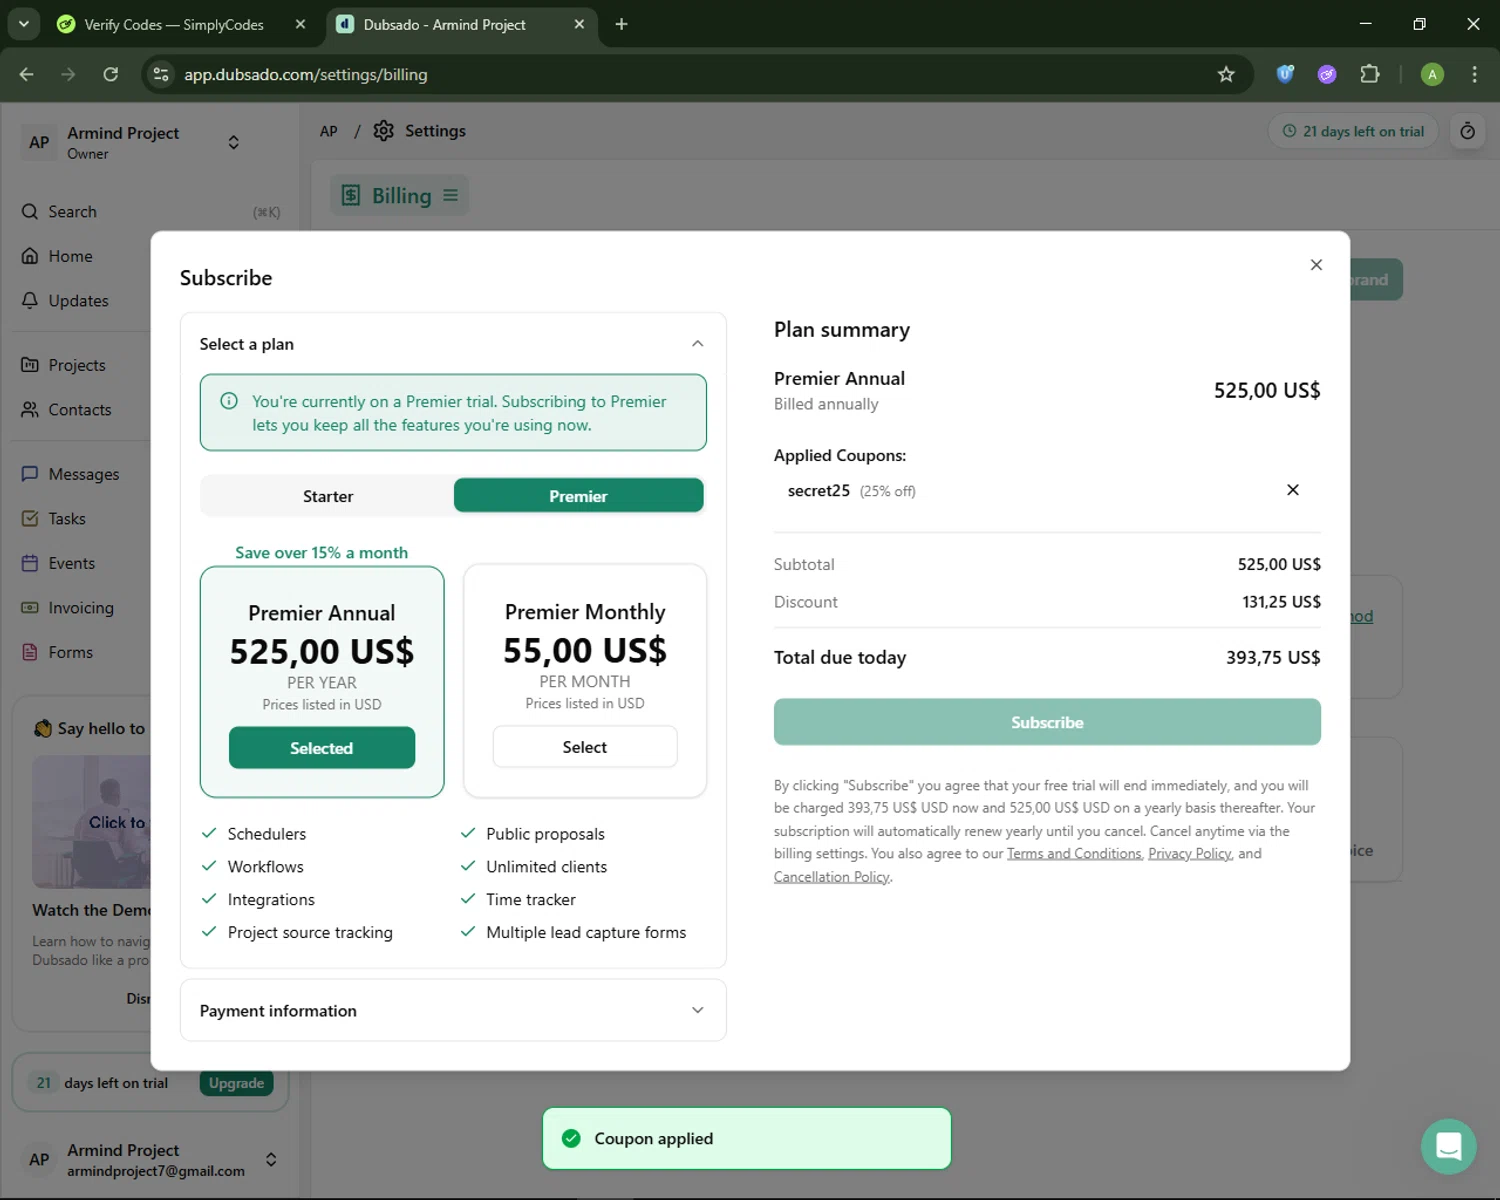1500x1200 pixels.
Task: Open the Extensions puzzle menu
Action: (1370, 74)
